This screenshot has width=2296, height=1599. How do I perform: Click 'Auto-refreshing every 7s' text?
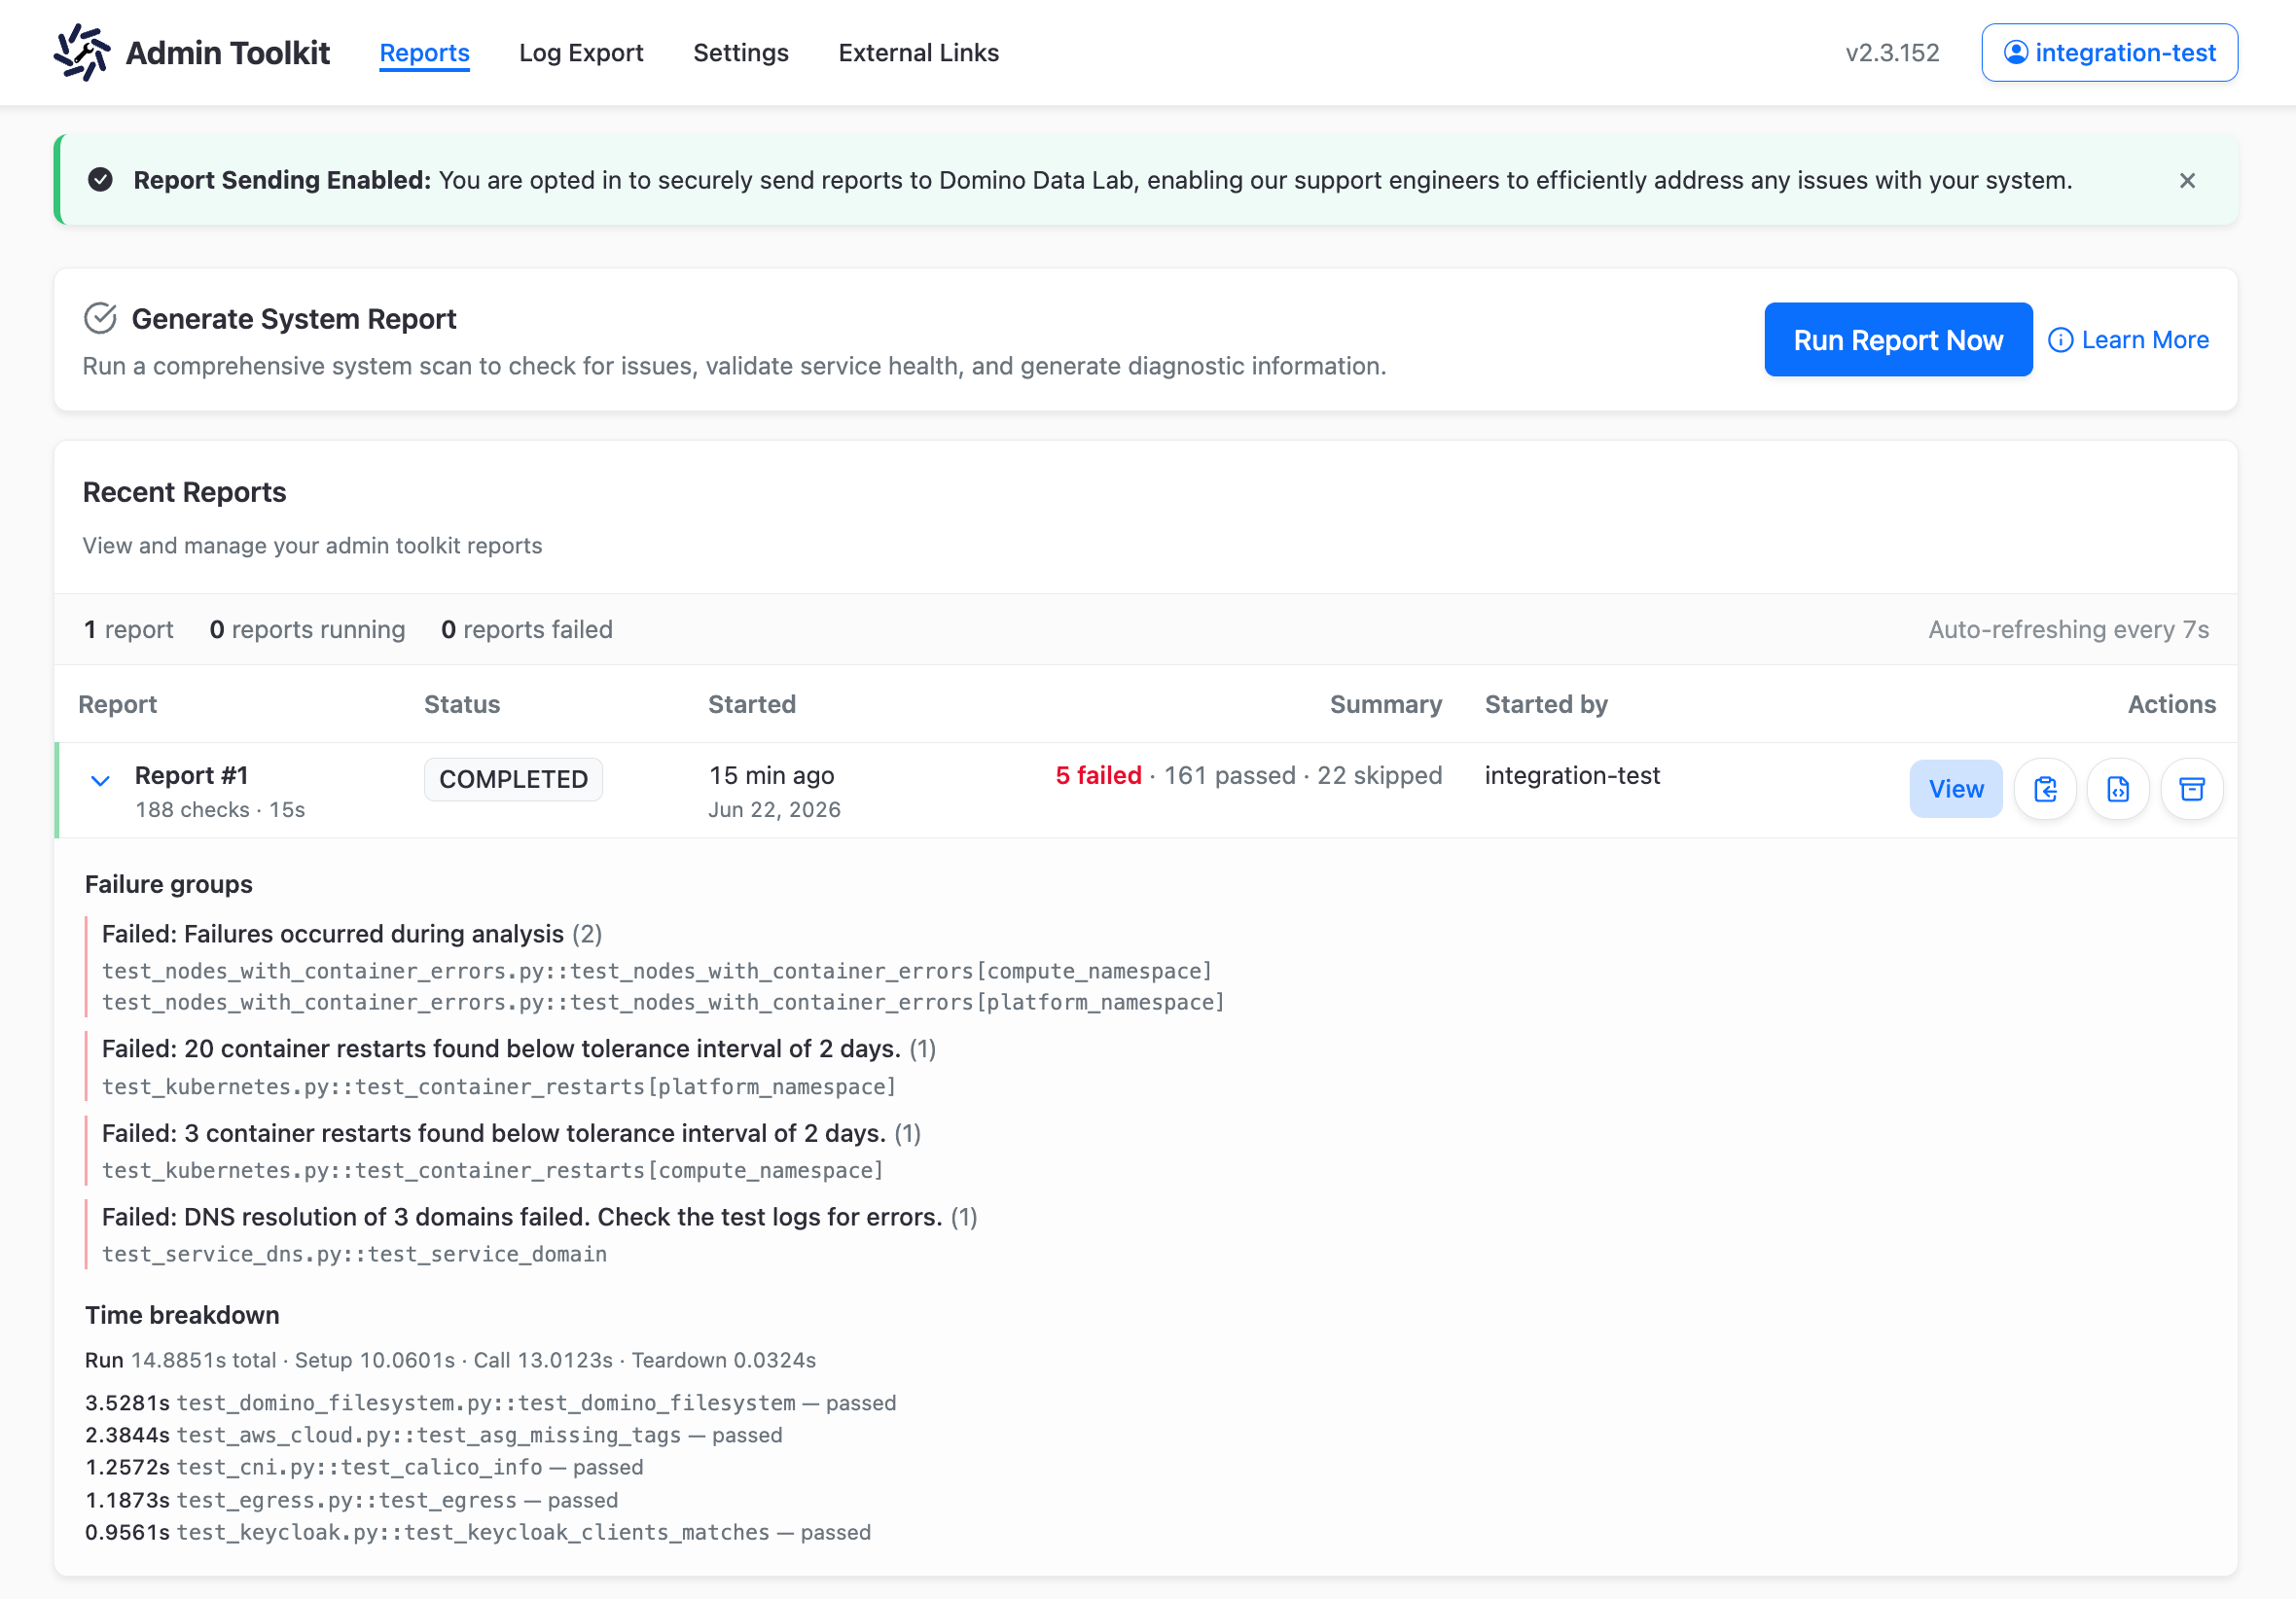click(2068, 629)
